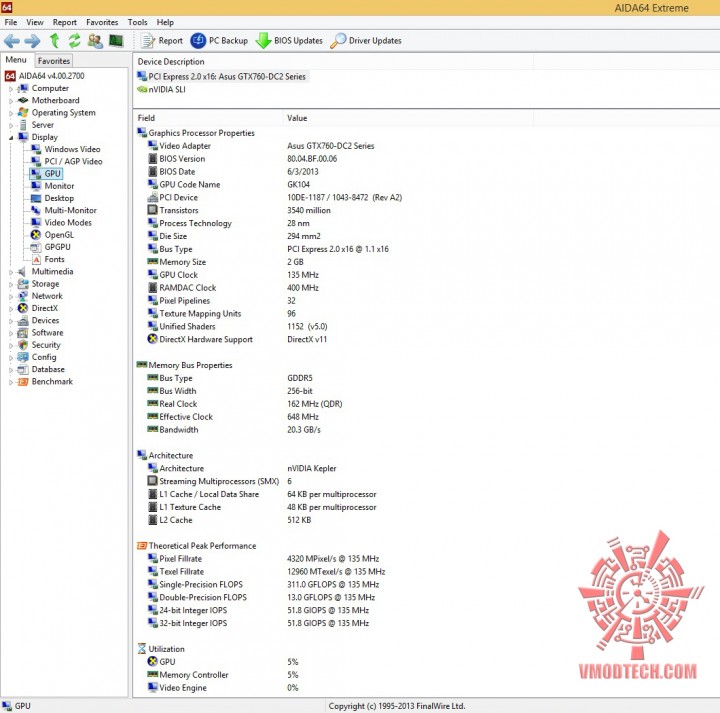Click the BIOS Version chip icon
The image size is (720, 713).
coord(153,158)
